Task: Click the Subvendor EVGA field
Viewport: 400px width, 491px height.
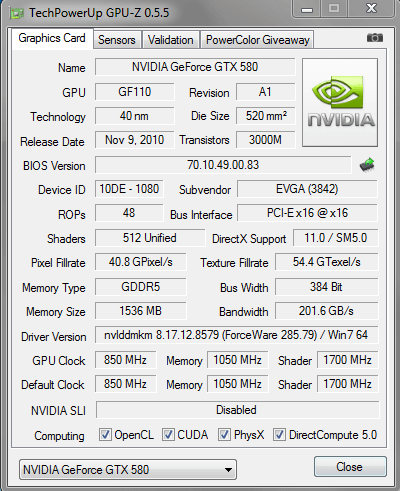Action: pos(307,189)
